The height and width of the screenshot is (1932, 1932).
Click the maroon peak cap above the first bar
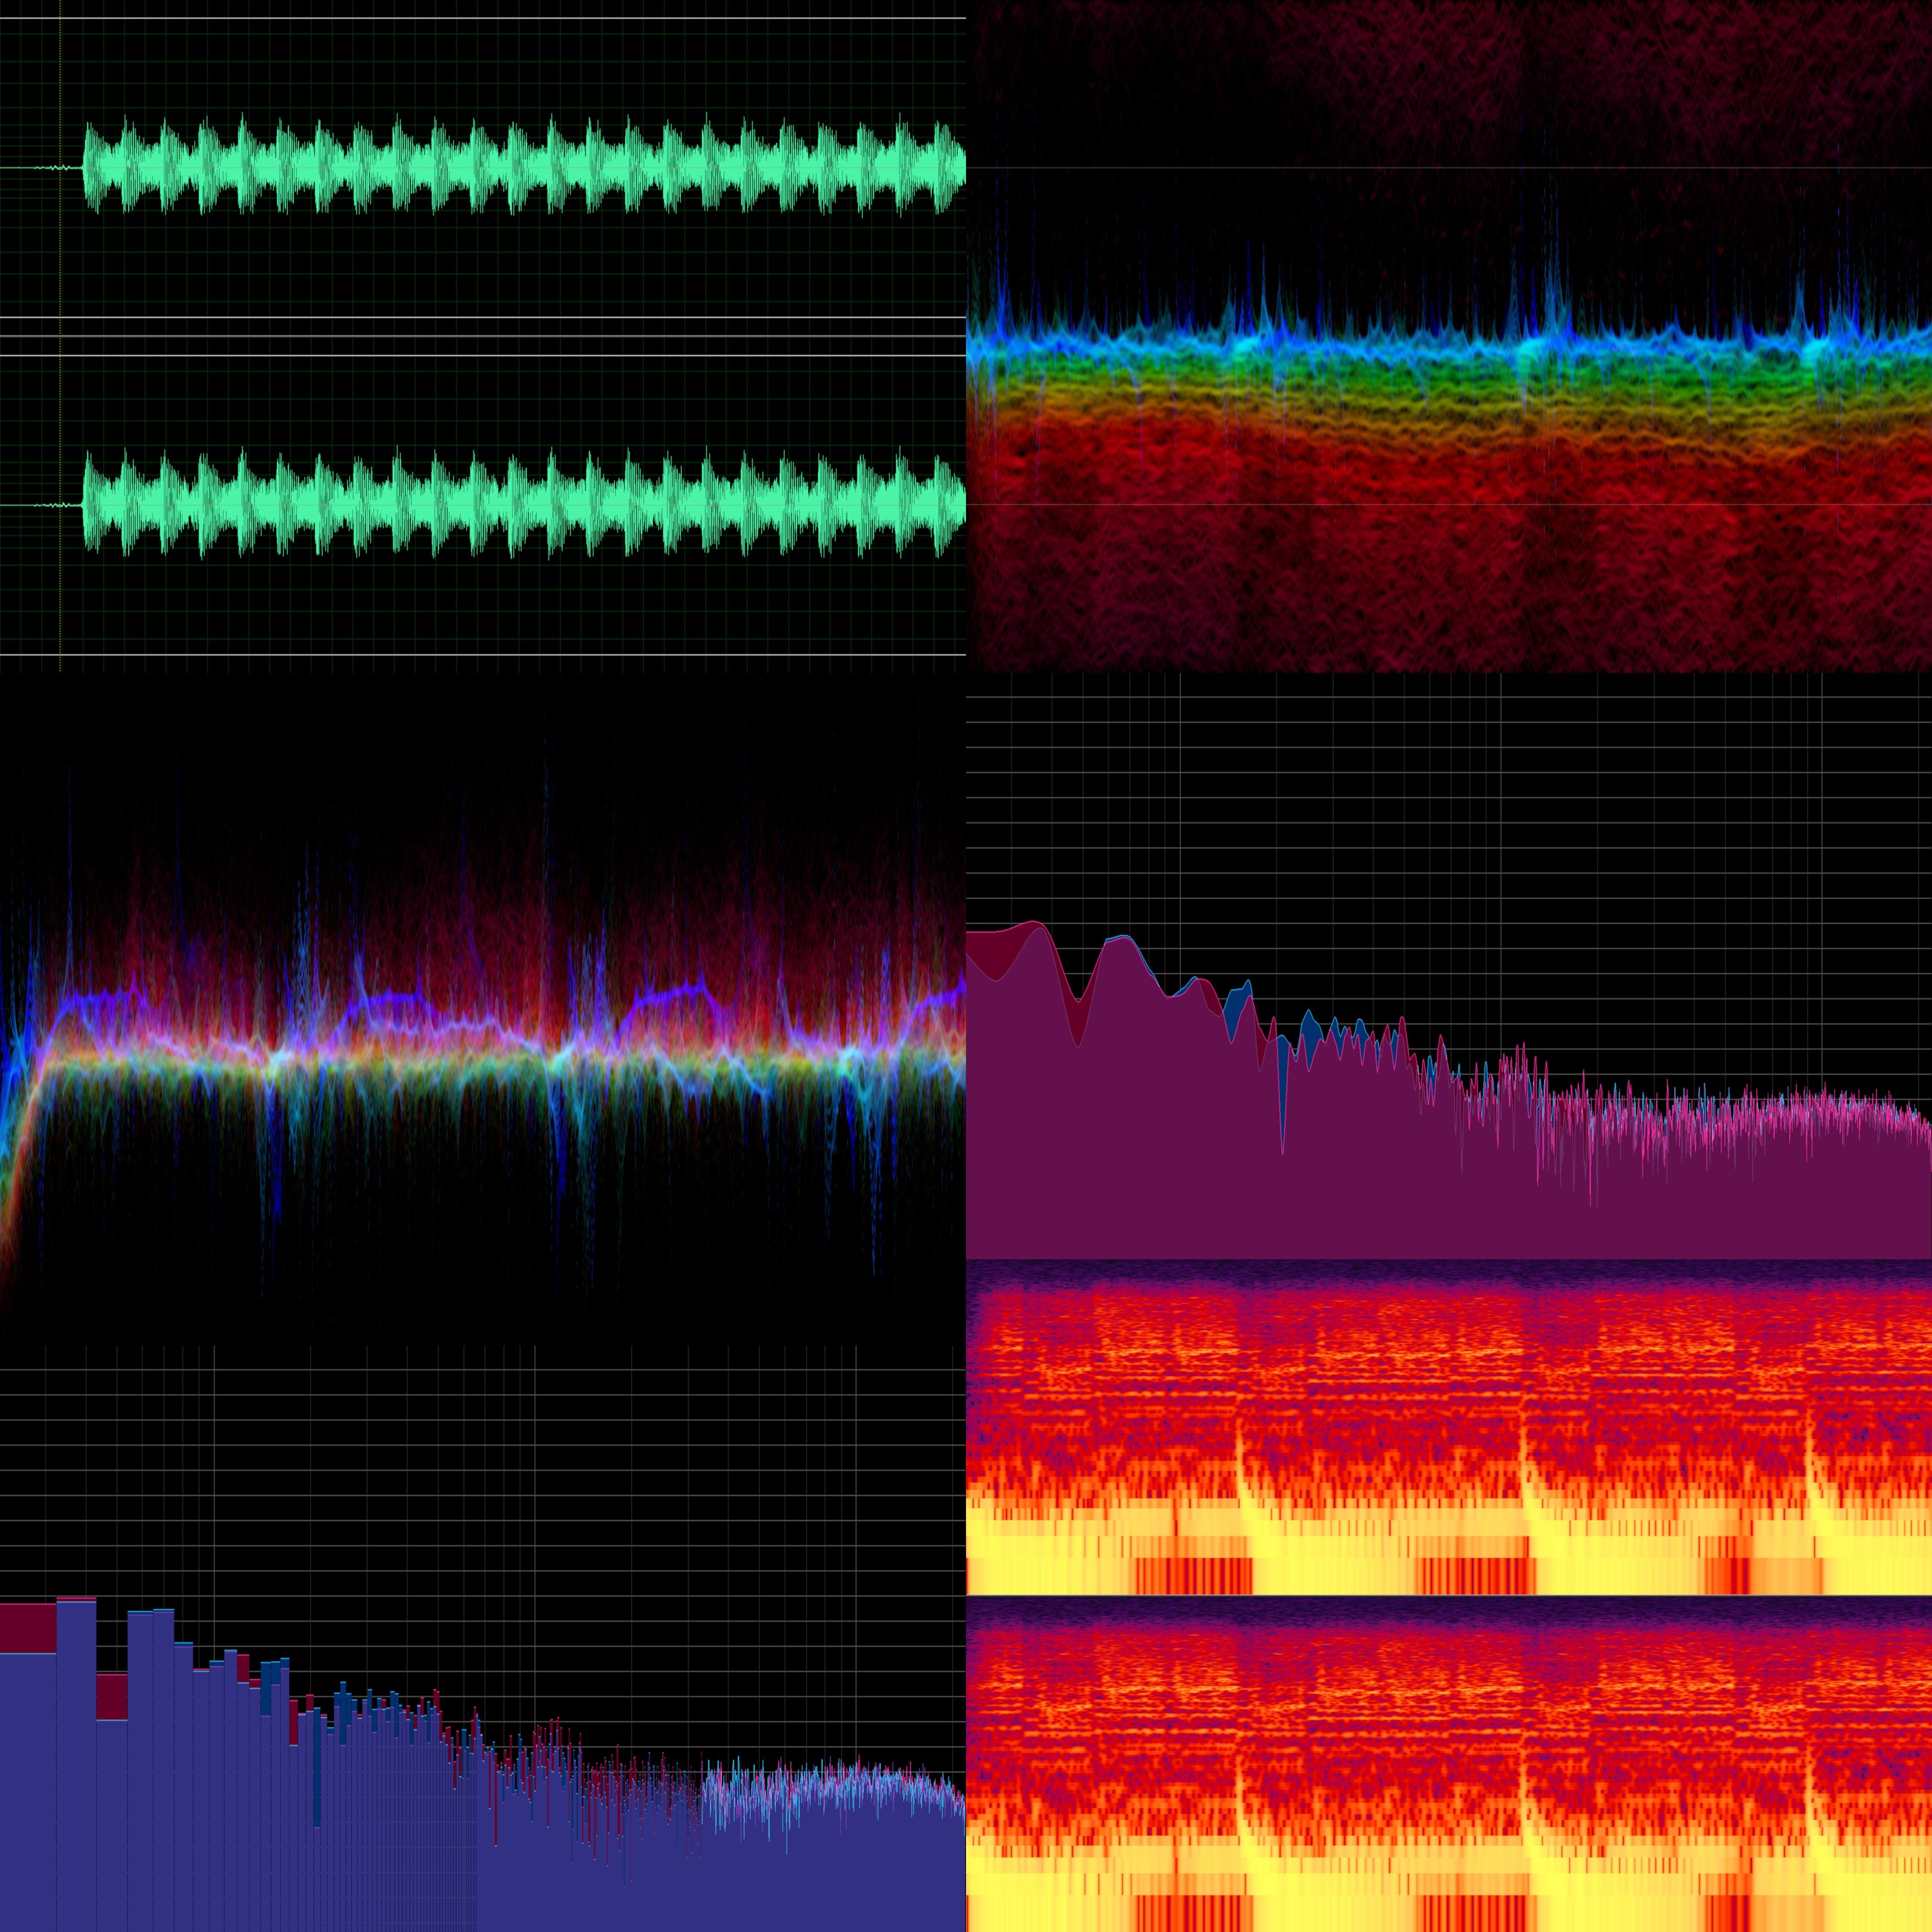click(x=27, y=1628)
